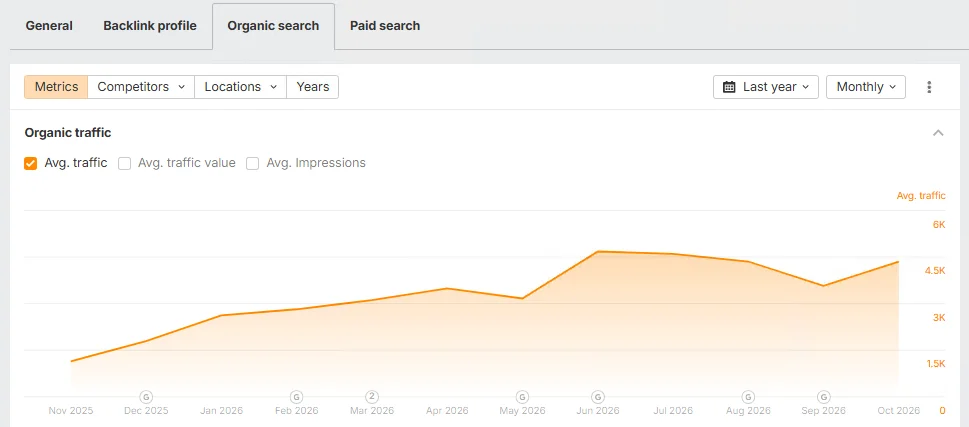
Task: Click the Google update marker near Feb 2026
Action: (297, 397)
